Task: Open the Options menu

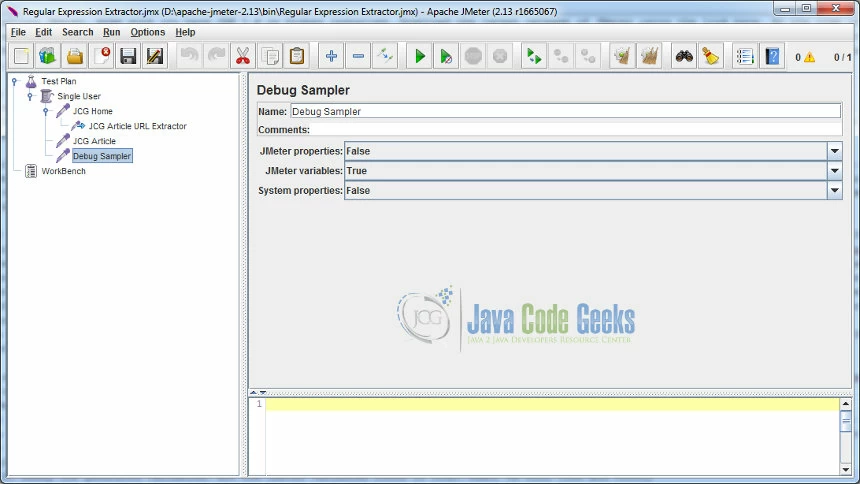Action: point(148,32)
